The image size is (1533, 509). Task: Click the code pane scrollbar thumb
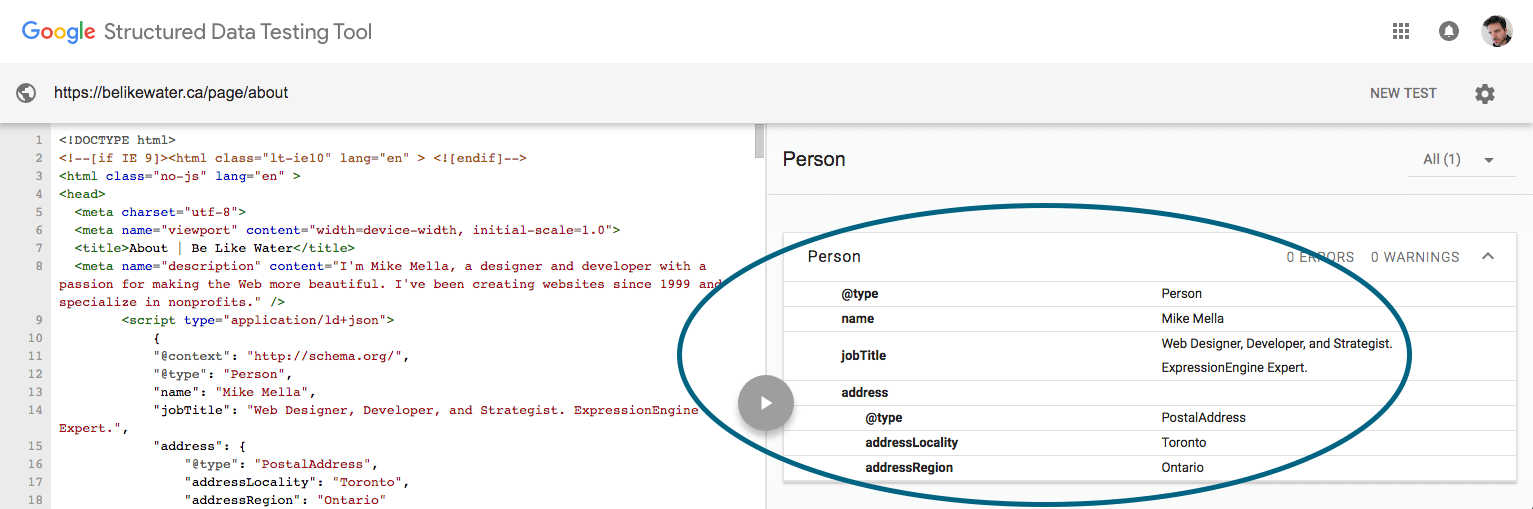(x=759, y=142)
